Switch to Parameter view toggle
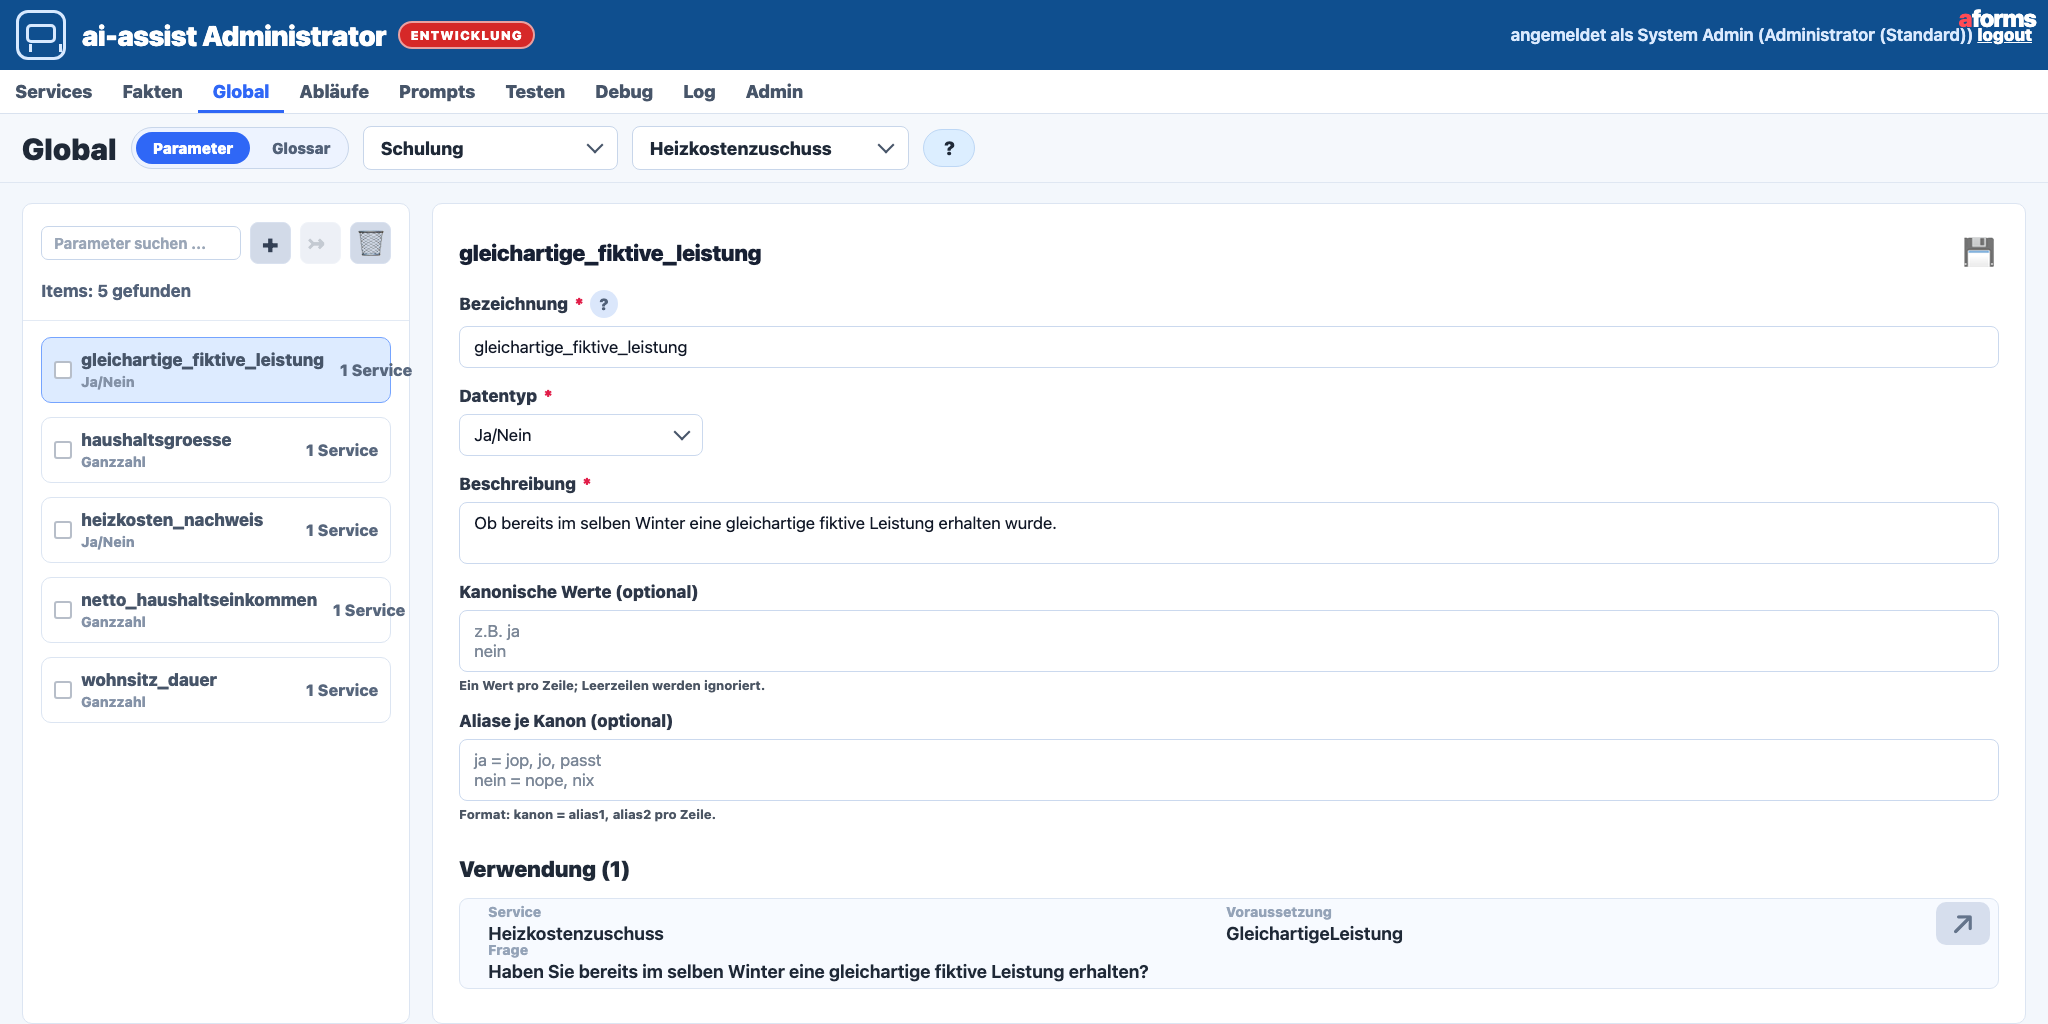2048x1024 pixels. (193, 148)
